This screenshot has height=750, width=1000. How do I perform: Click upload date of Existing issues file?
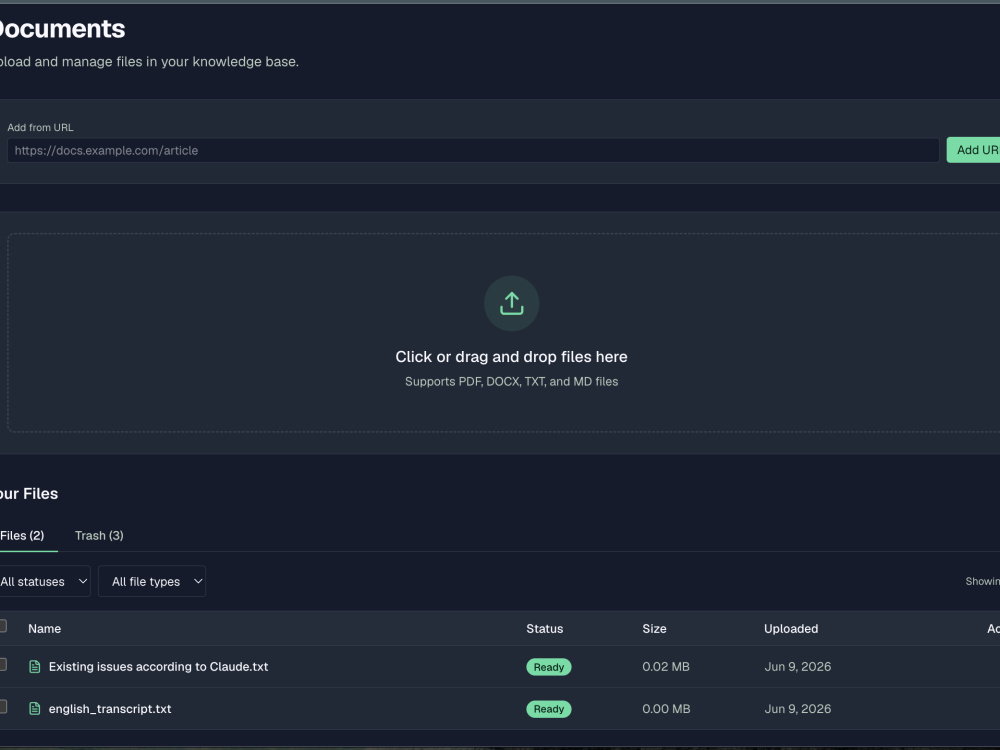click(x=798, y=666)
